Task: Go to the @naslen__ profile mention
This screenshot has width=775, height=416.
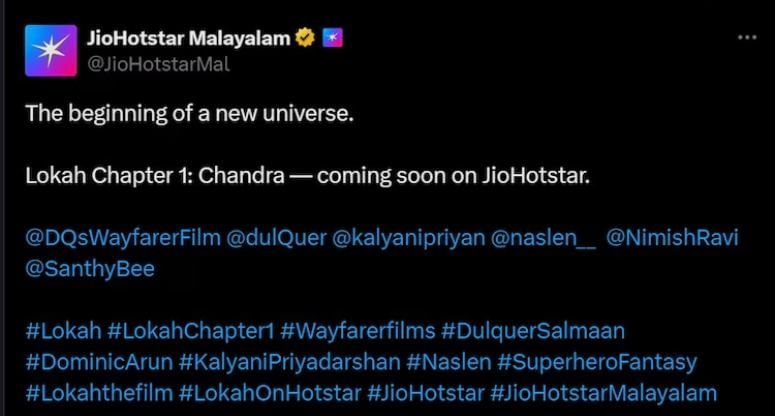Action: point(543,238)
